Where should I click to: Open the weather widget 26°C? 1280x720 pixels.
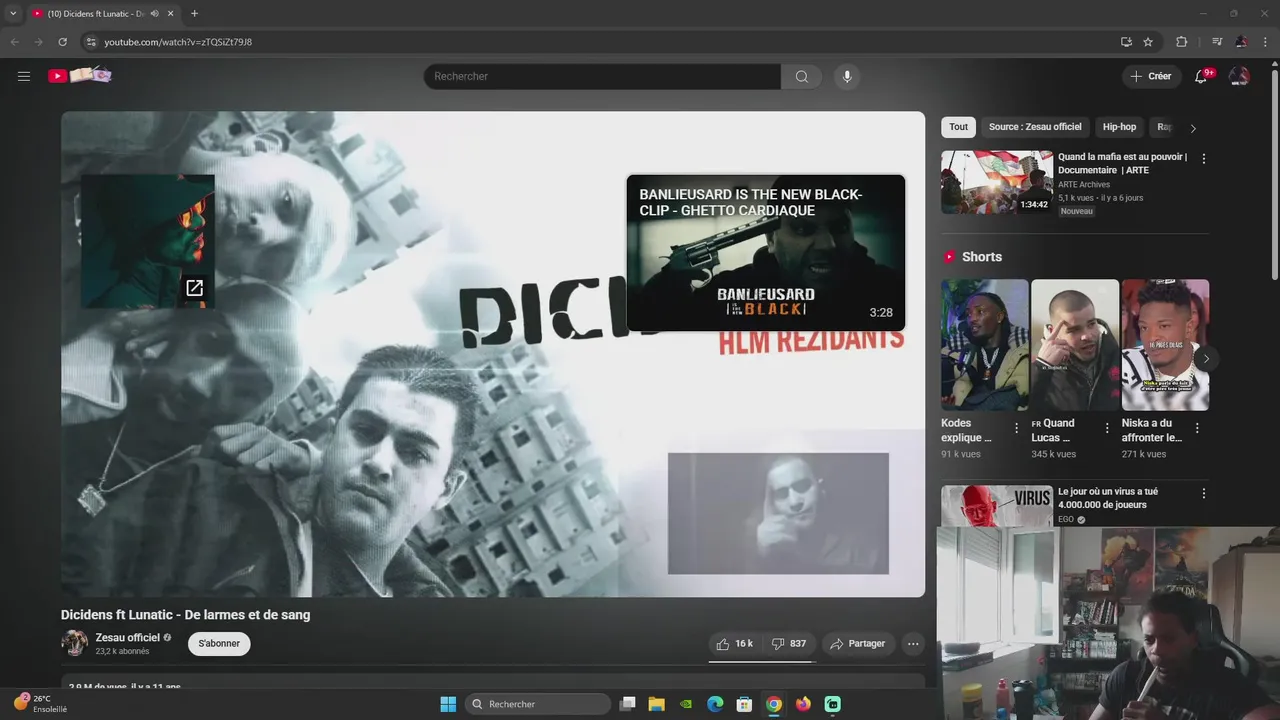[x=40, y=704]
